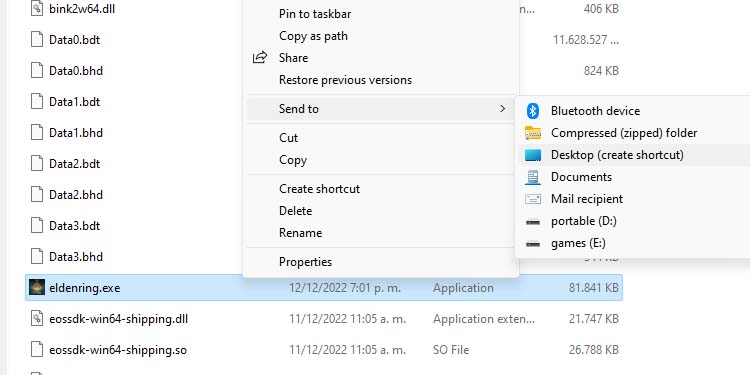750x375 pixels.
Task: Select the Data3.bhd file name
Action: [x=76, y=257]
